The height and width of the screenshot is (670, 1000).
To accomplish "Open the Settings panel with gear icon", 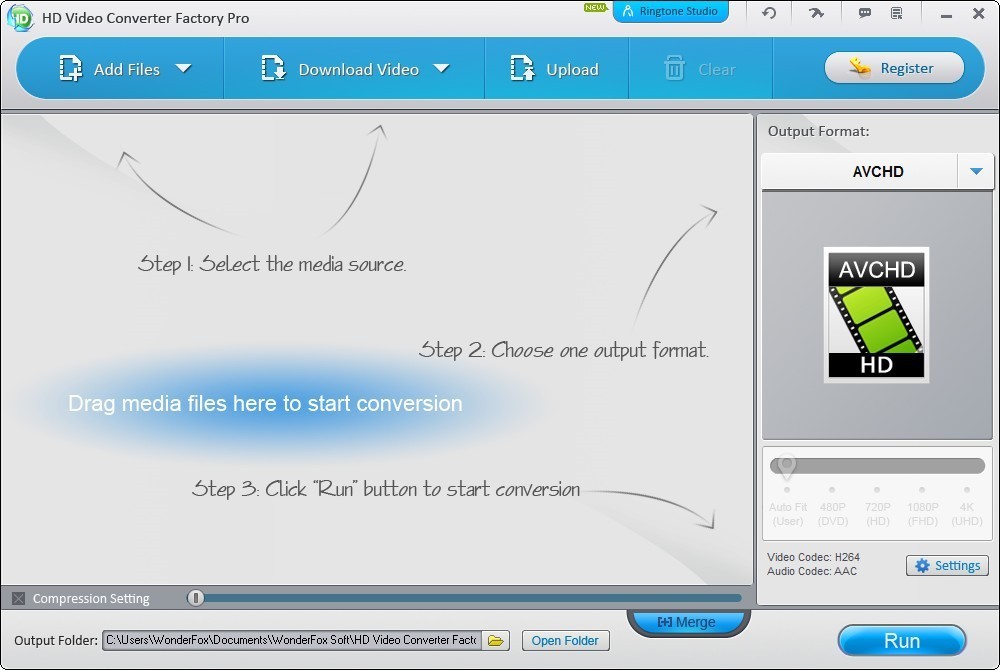I will coord(947,565).
